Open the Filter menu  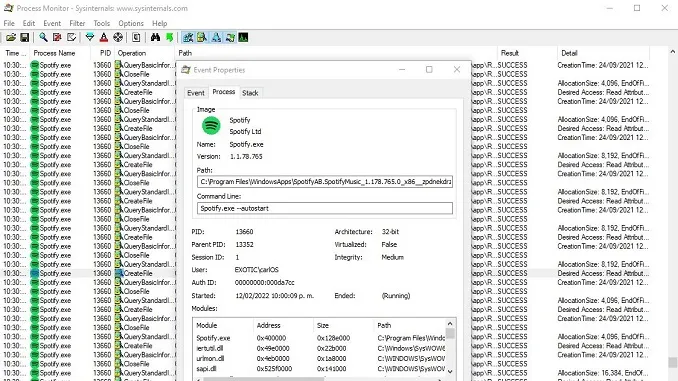pyautogui.click(x=77, y=23)
